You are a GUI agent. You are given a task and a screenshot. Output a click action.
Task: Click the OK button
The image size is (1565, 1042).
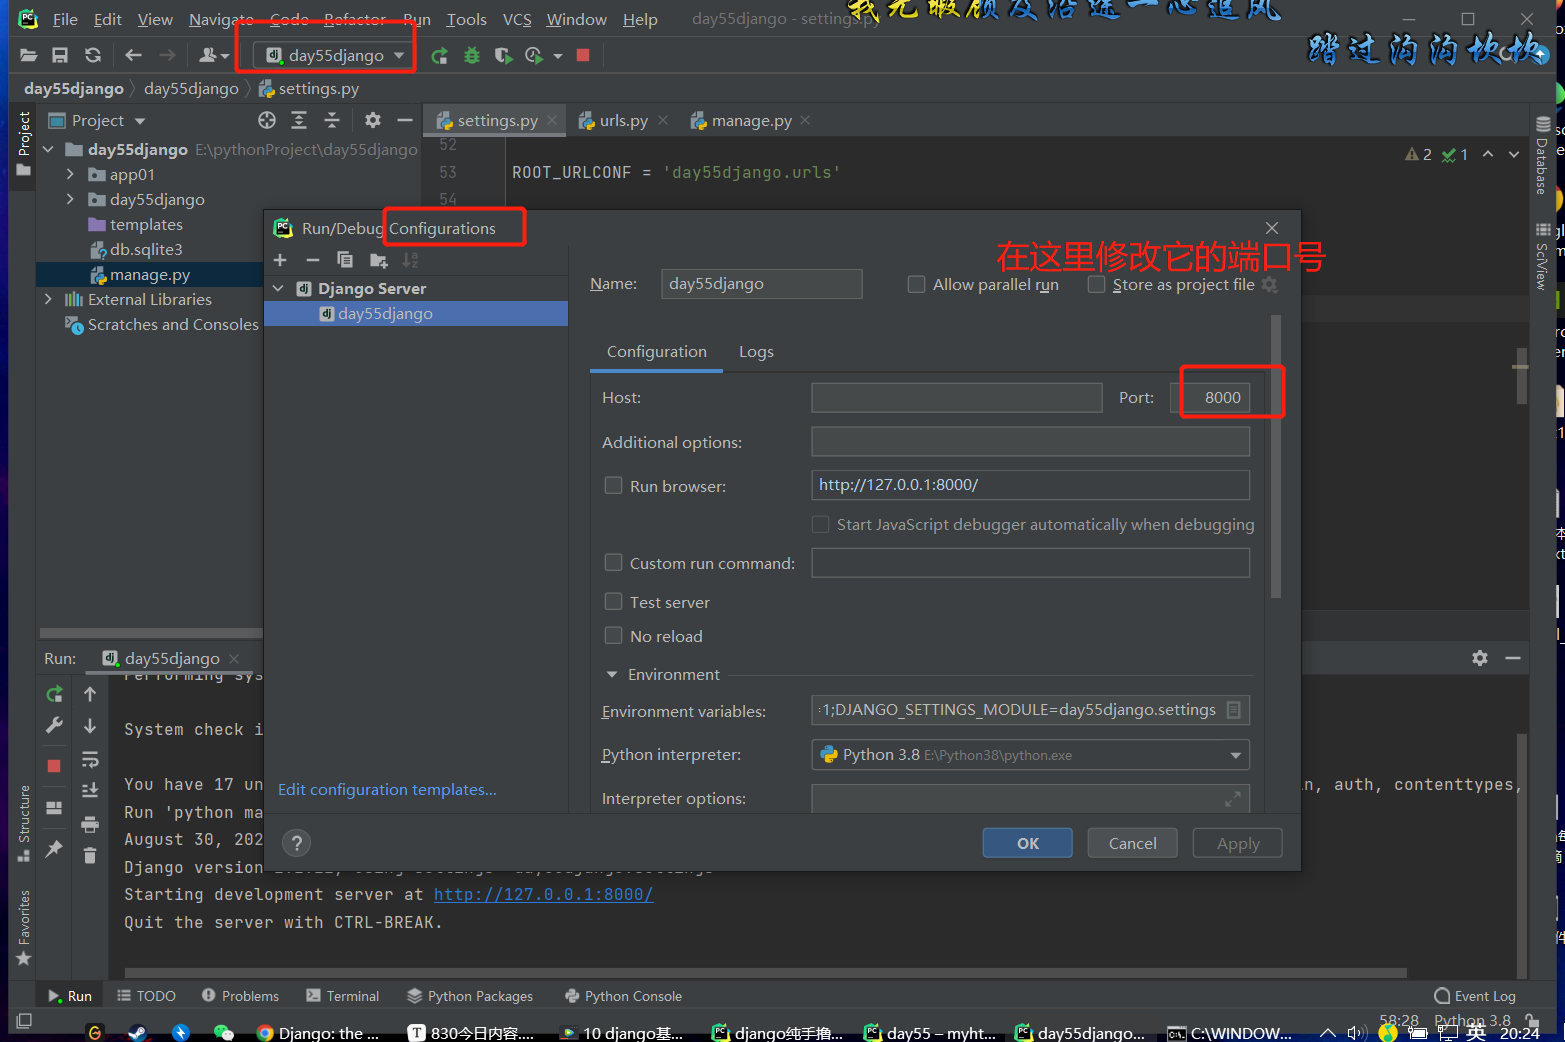[x=1027, y=843]
